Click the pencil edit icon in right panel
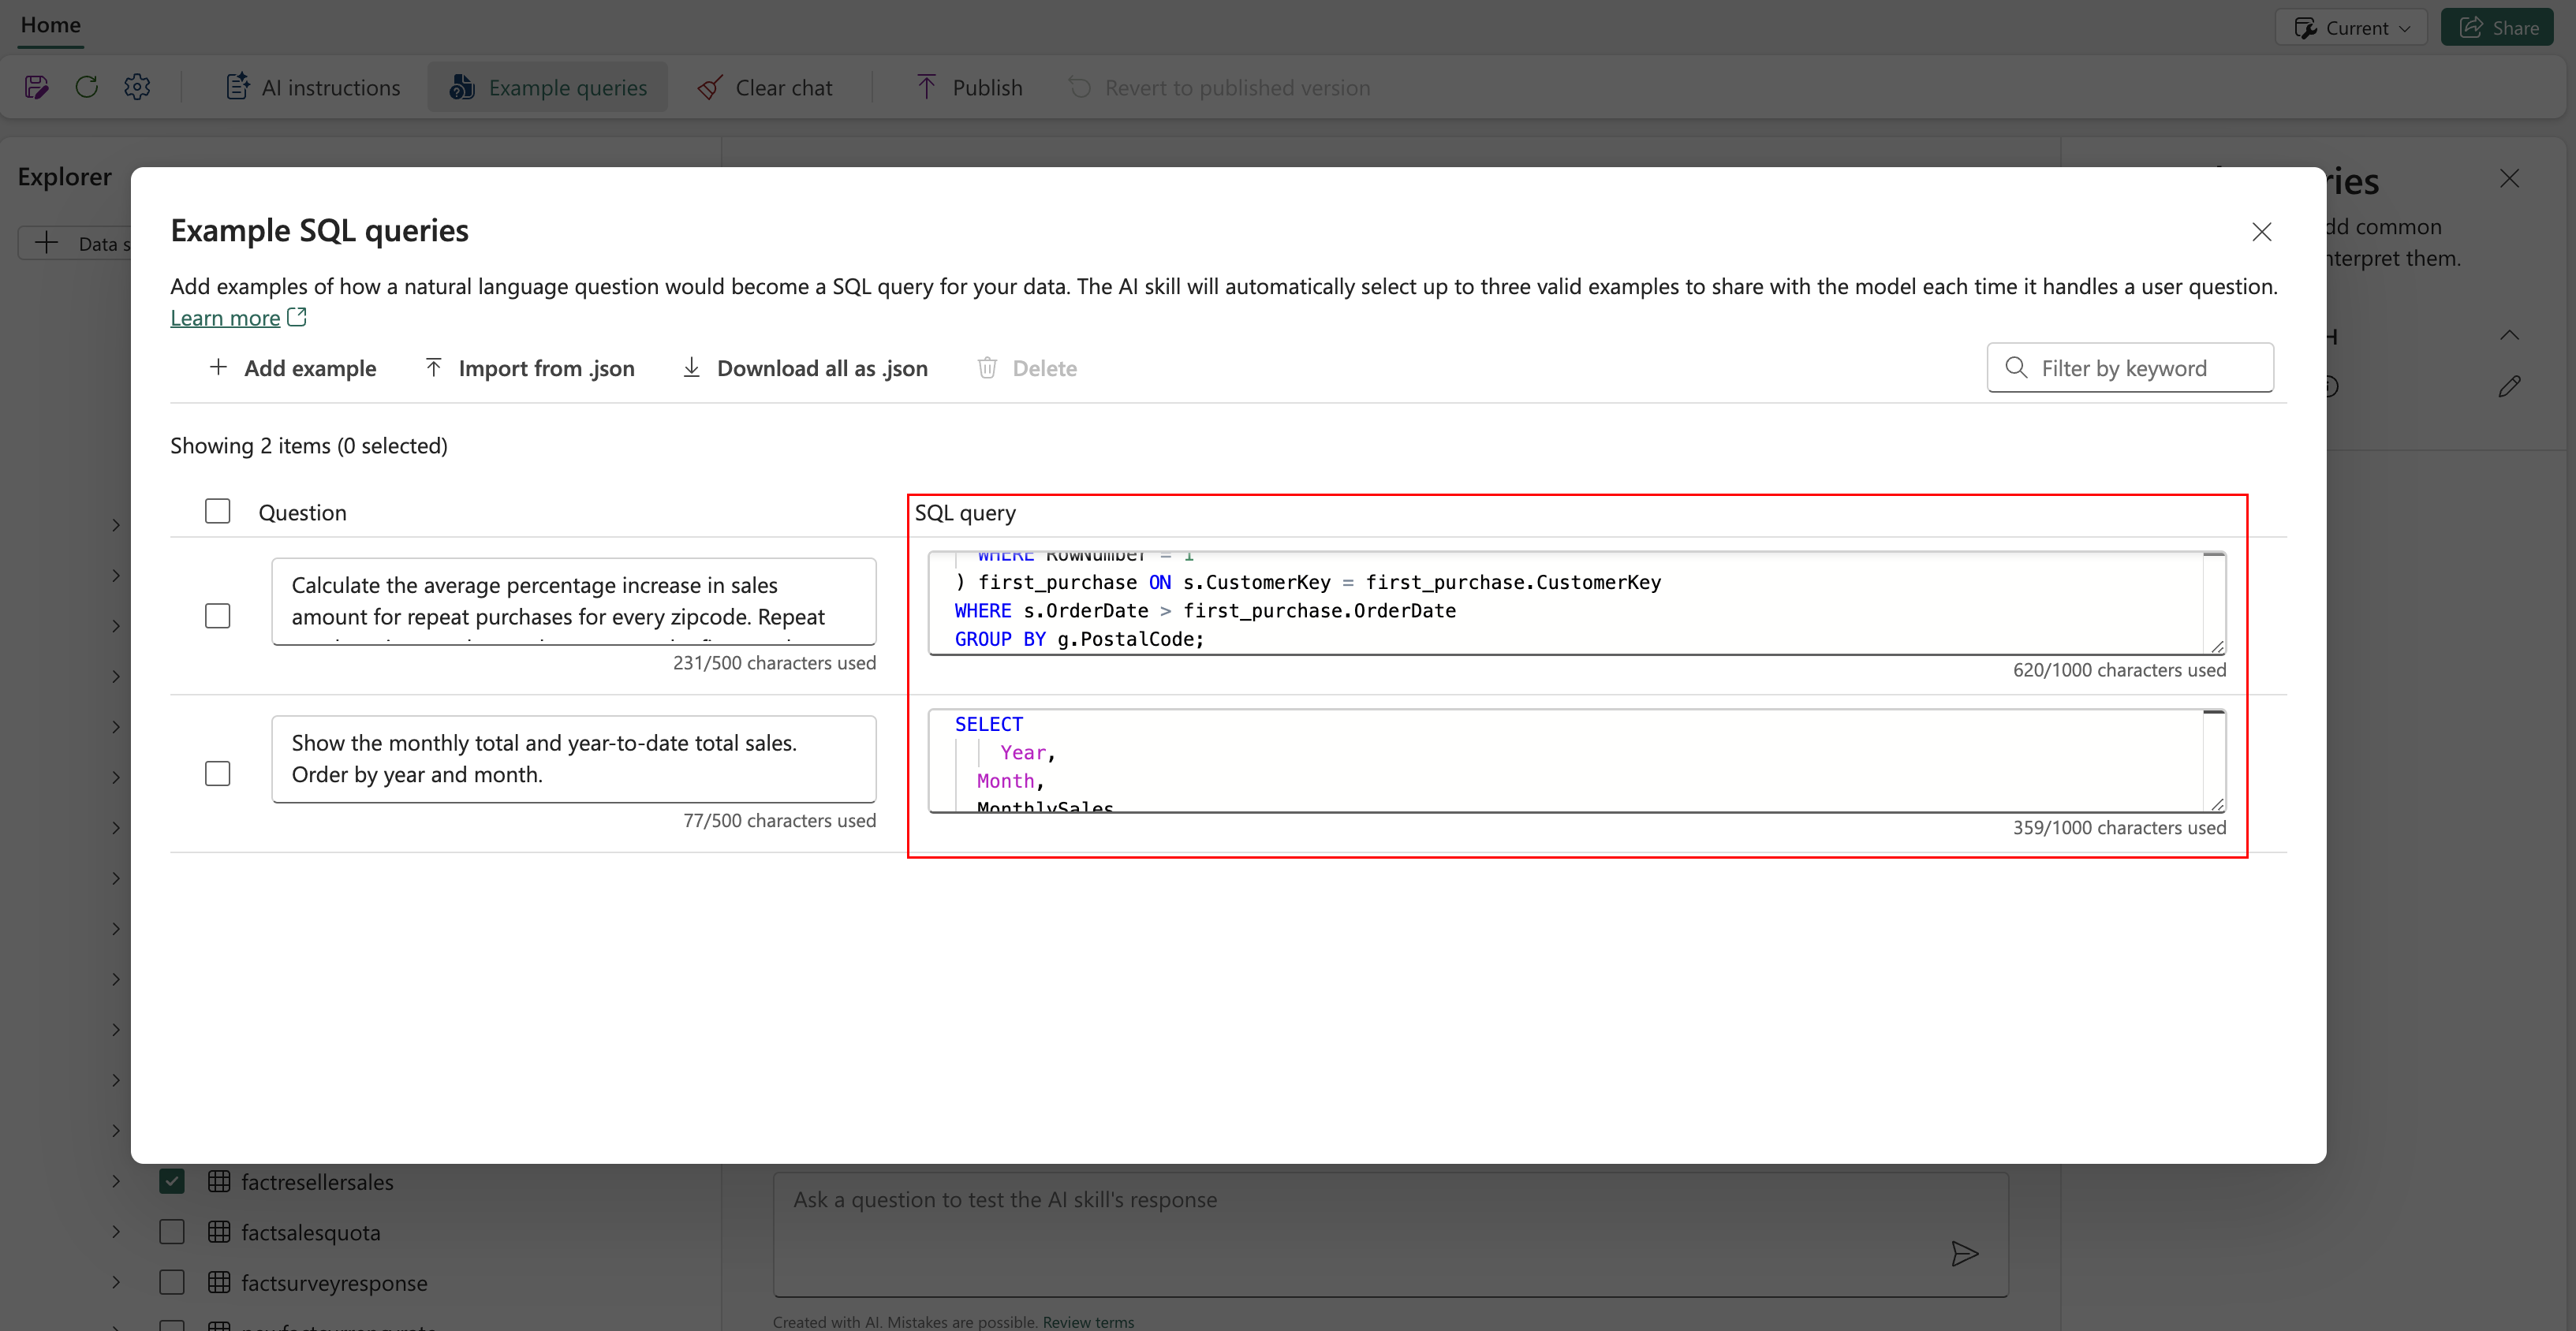The height and width of the screenshot is (1331, 2576). click(x=2509, y=386)
